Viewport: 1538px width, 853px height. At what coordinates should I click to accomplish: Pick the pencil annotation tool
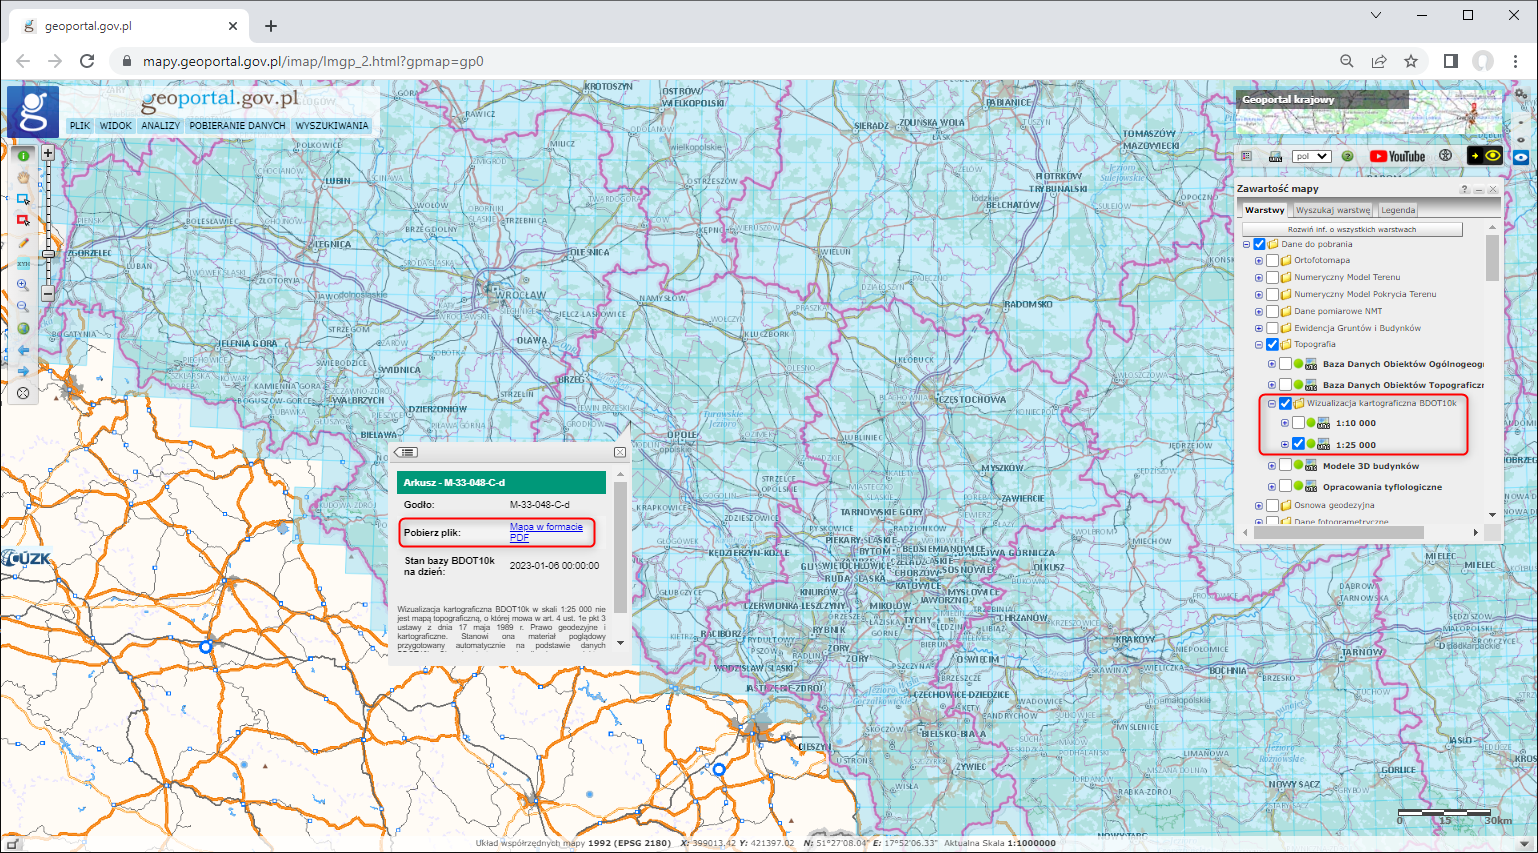22,243
